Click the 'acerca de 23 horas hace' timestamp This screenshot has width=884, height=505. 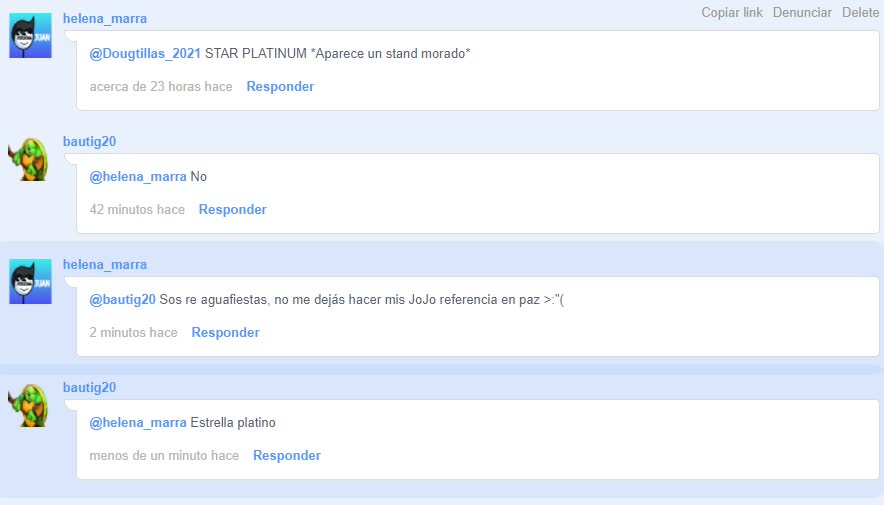[x=161, y=86]
